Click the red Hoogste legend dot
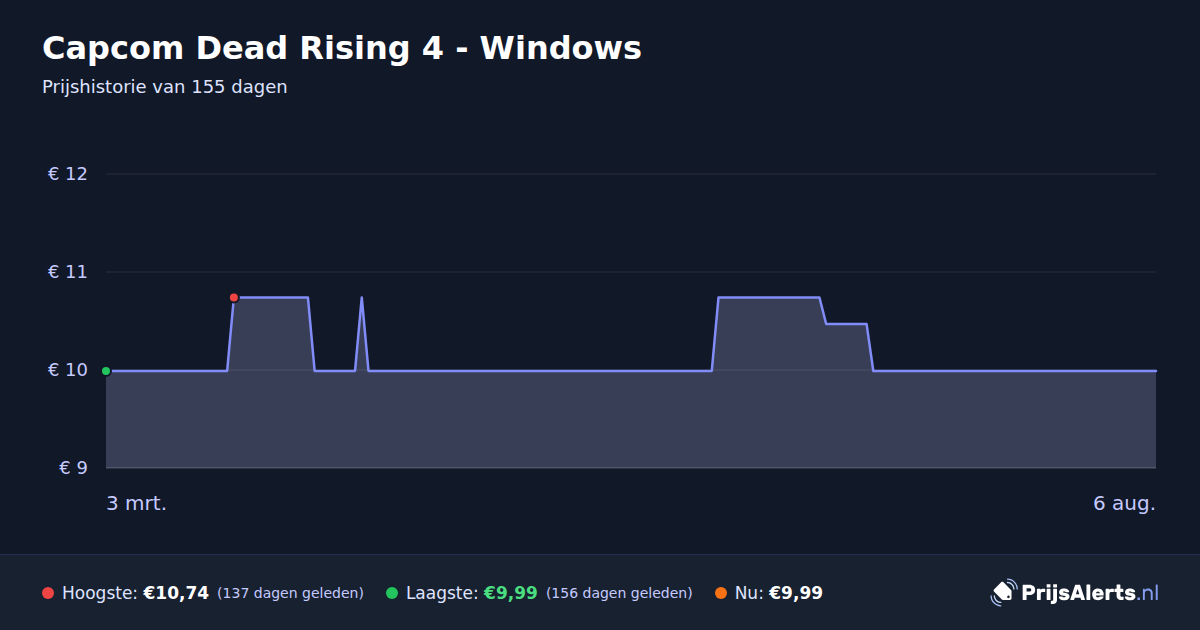Viewport: 1200px width, 630px height. pos(48,593)
